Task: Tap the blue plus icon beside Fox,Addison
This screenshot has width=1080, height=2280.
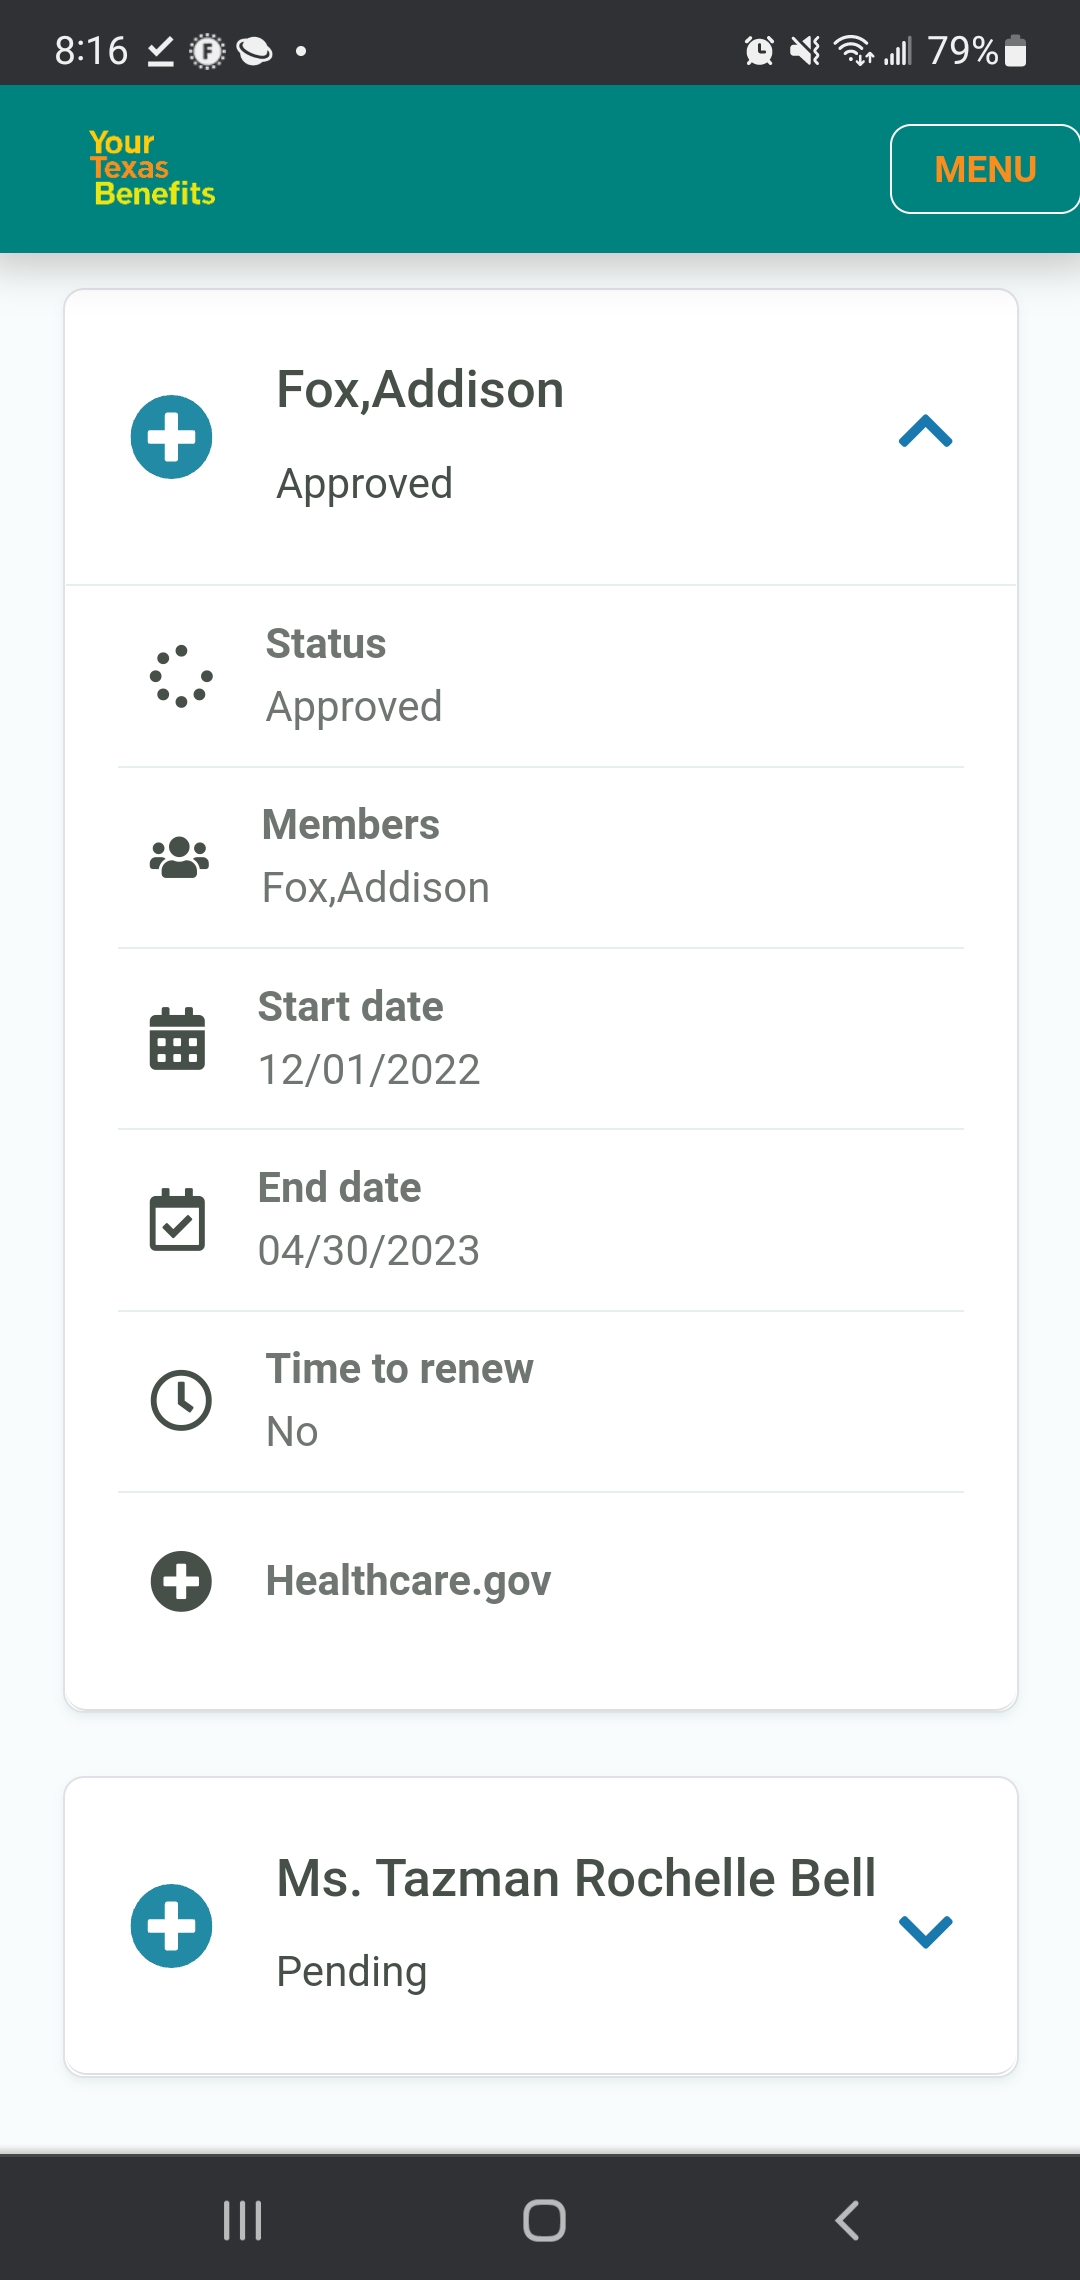Action: [x=172, y=437]
